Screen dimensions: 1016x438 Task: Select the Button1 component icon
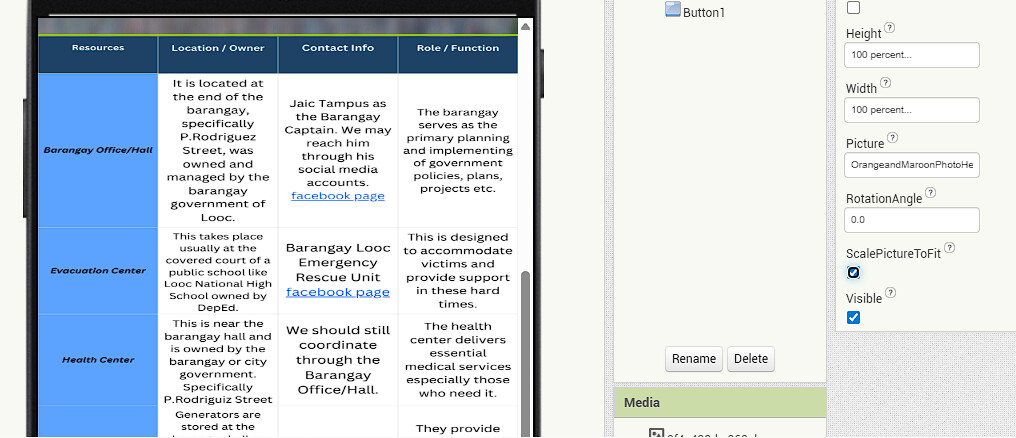coord(673,9)
